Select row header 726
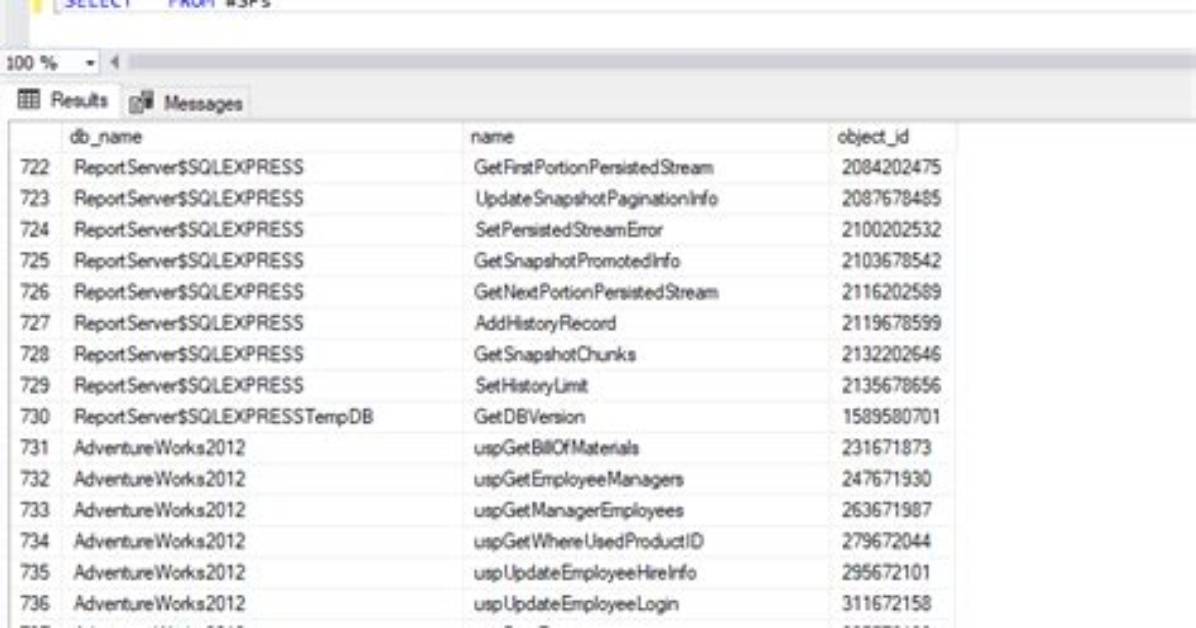 35,292
